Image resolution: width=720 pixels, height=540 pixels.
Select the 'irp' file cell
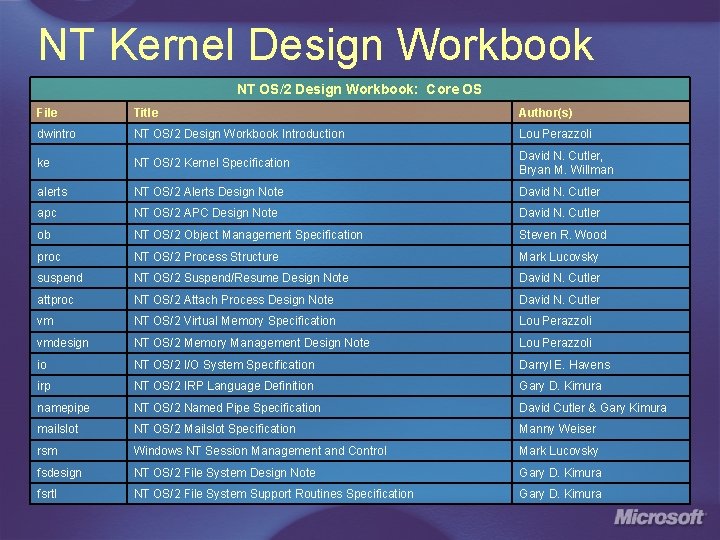[x=79, y=386]
